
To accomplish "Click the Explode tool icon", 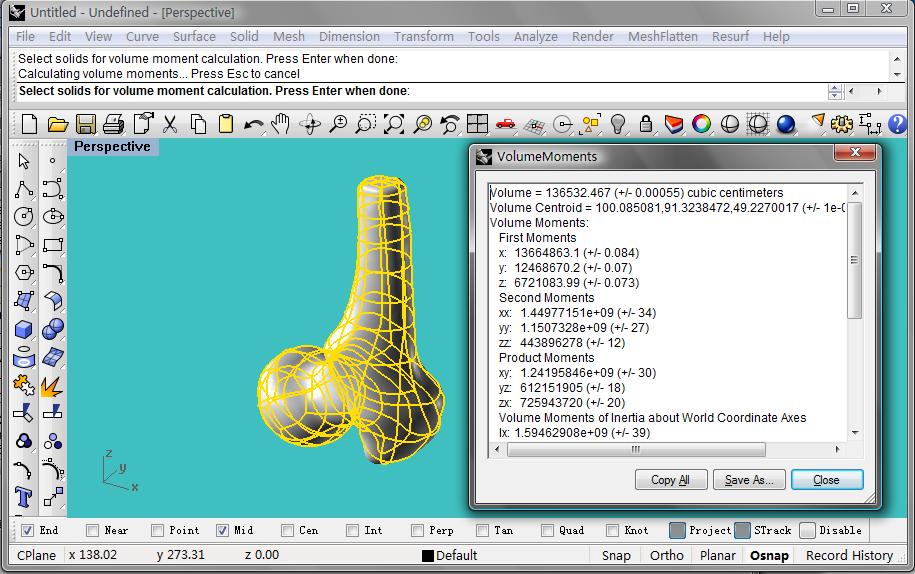I will click(53, 385).
